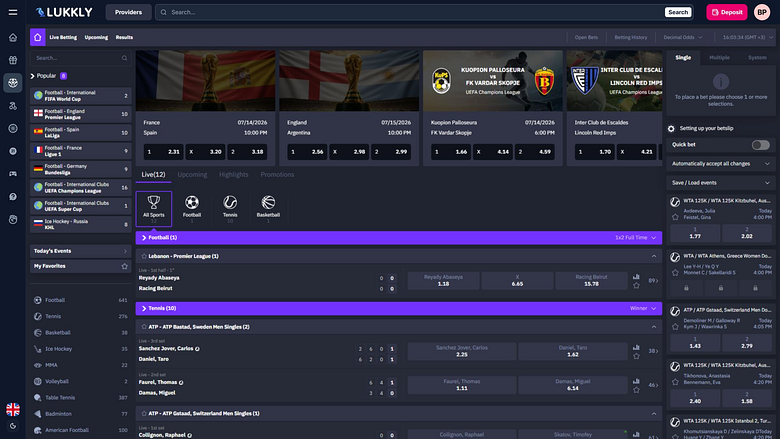Screen dimensions: 780x439
Task: Favorite the Faurel vs Damas match
Action: [x=636, y=390]
